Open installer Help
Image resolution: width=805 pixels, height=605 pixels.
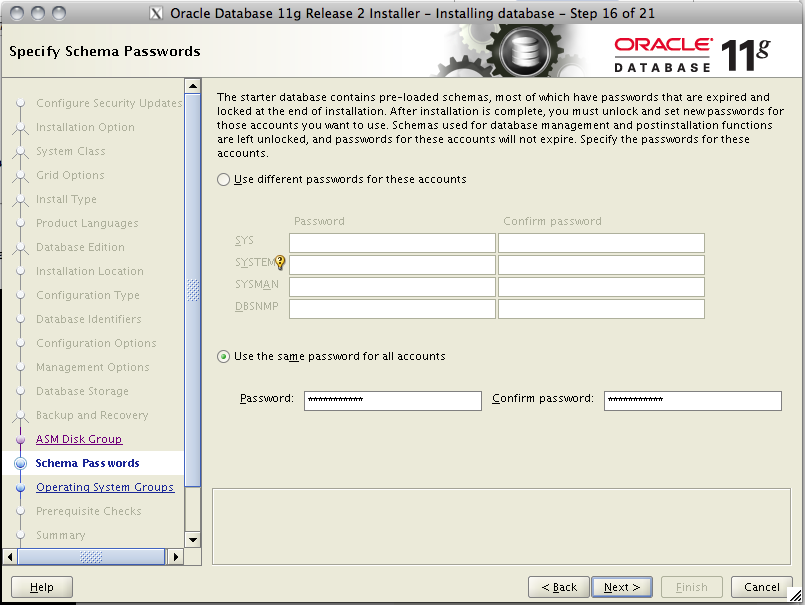coord(42,587)
